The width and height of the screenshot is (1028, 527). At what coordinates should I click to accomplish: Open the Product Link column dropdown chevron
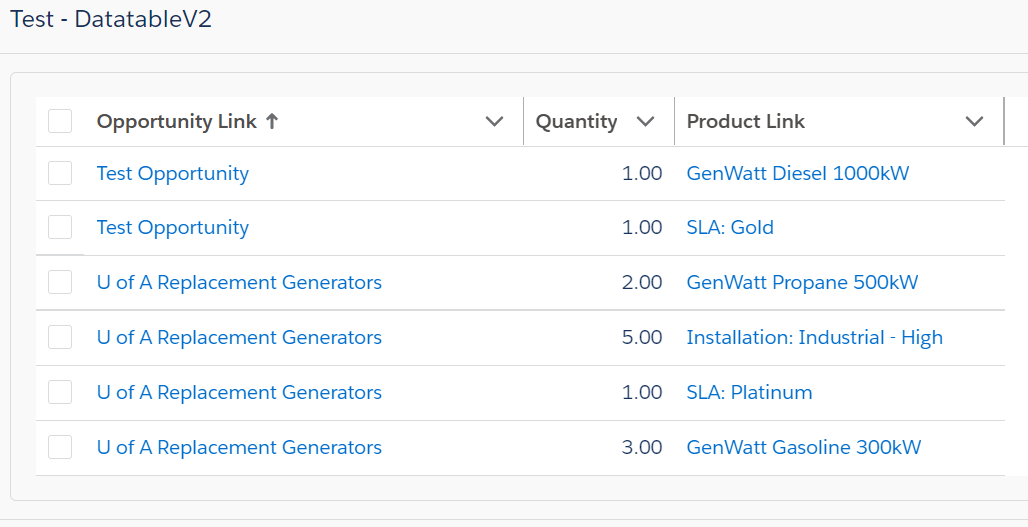(975, 122)
